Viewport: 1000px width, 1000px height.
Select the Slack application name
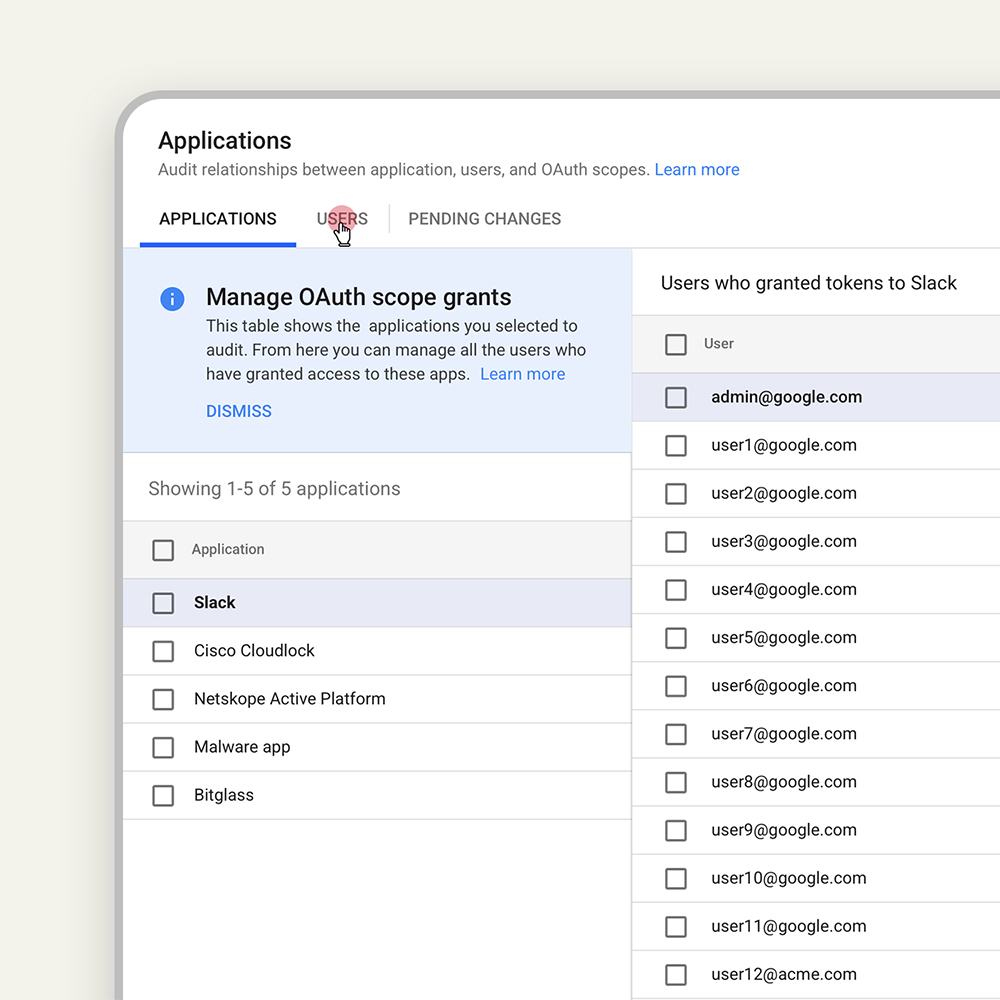pos(214,603)
